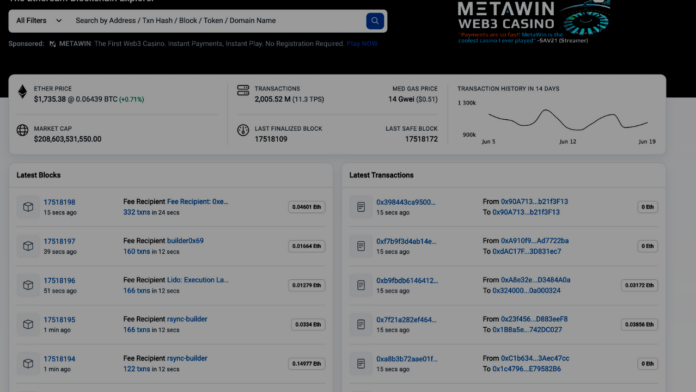Viewport: 696px width, 392px height.
Task: Open block 17518194
Action: [x=59, y=359]
